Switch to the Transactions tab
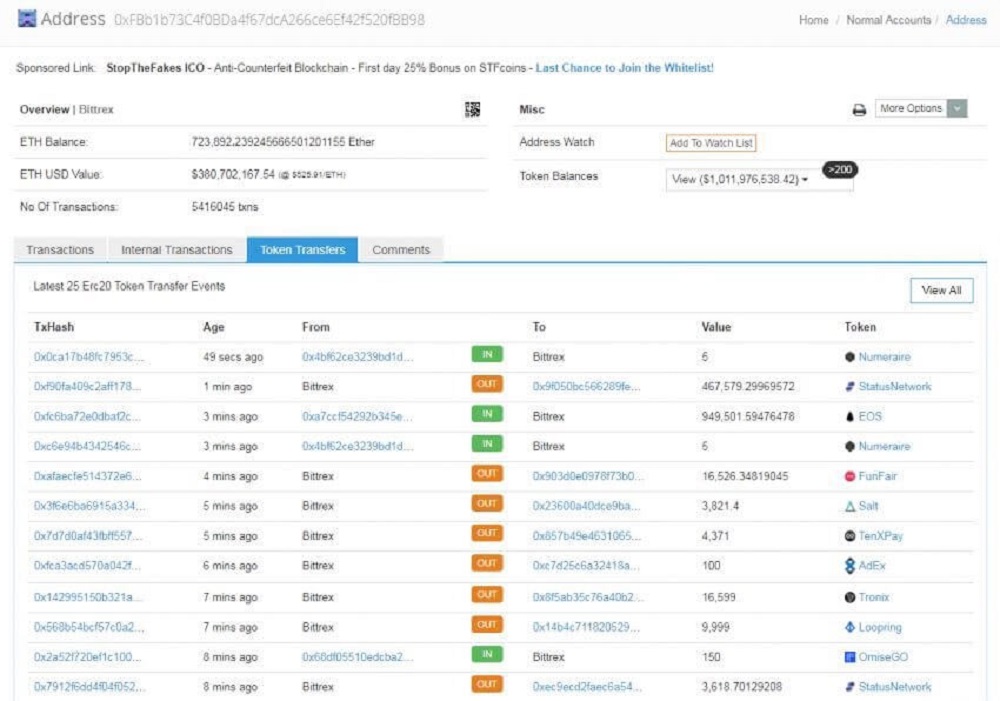 60,249
